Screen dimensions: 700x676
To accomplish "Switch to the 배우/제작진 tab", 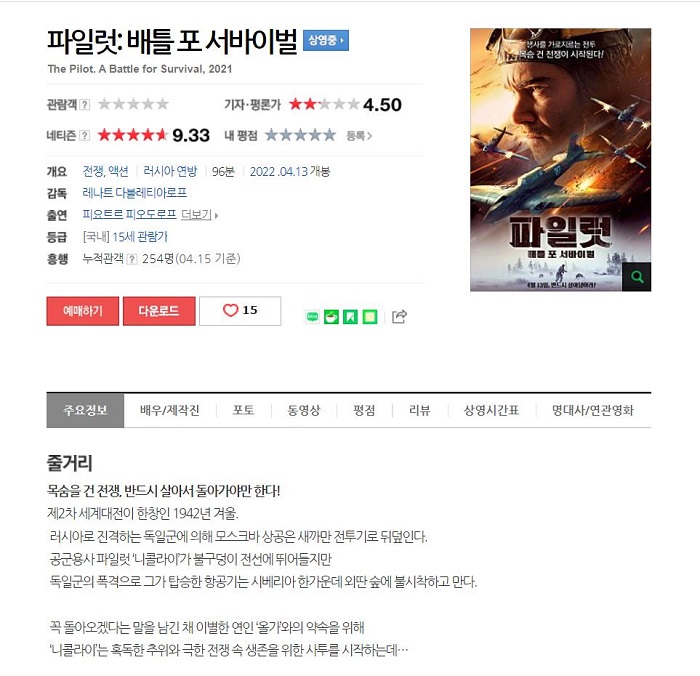I will tap(170, 410).
